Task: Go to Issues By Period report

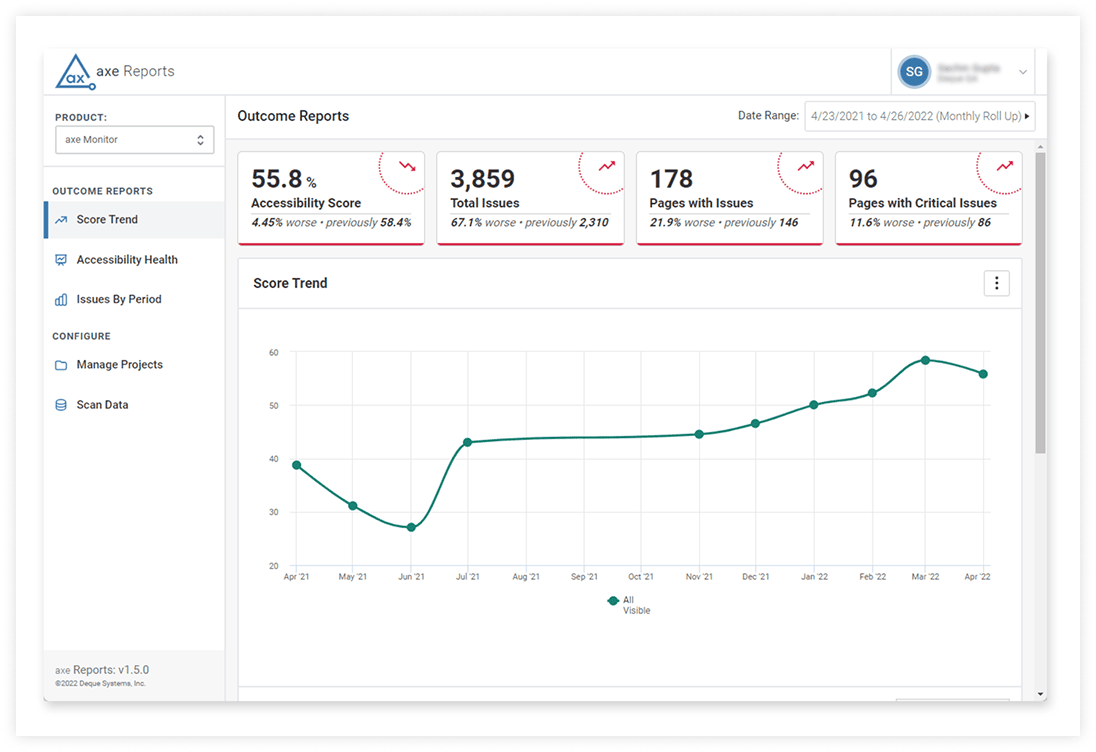Action: pos(118,300)
